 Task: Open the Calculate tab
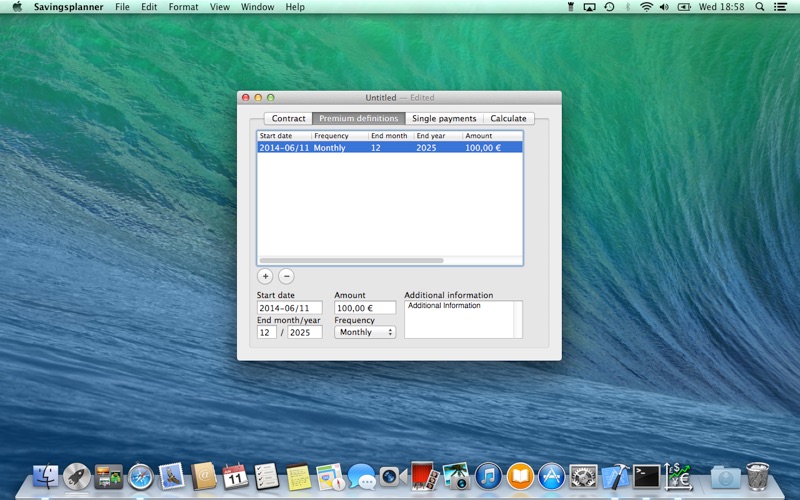[x=508, y=118]
